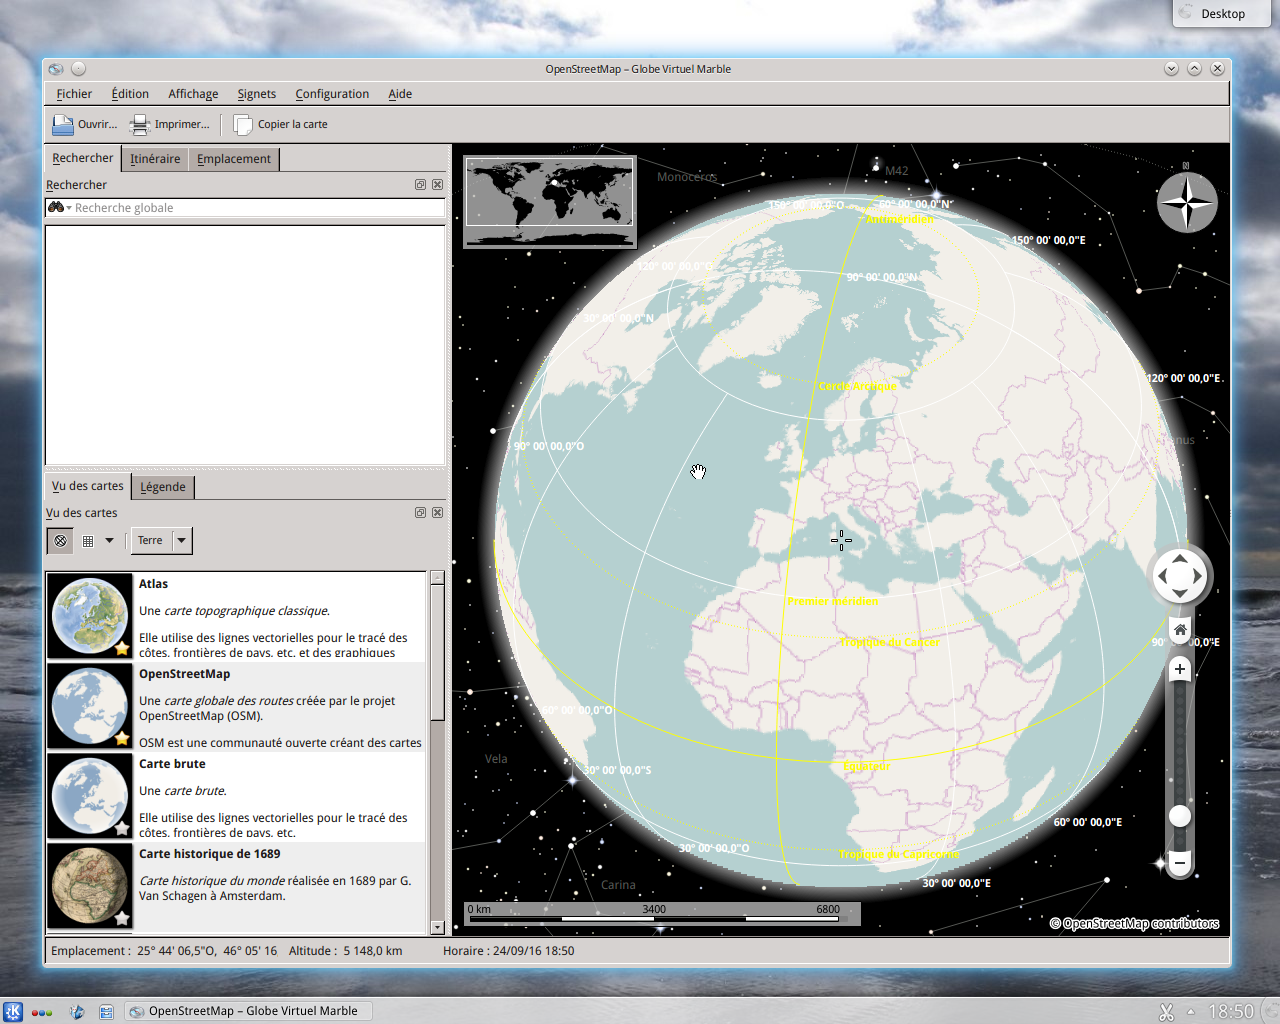
Task: Select the OpenStreetMap theme thumbnail
Action: [x=90, y=706]
